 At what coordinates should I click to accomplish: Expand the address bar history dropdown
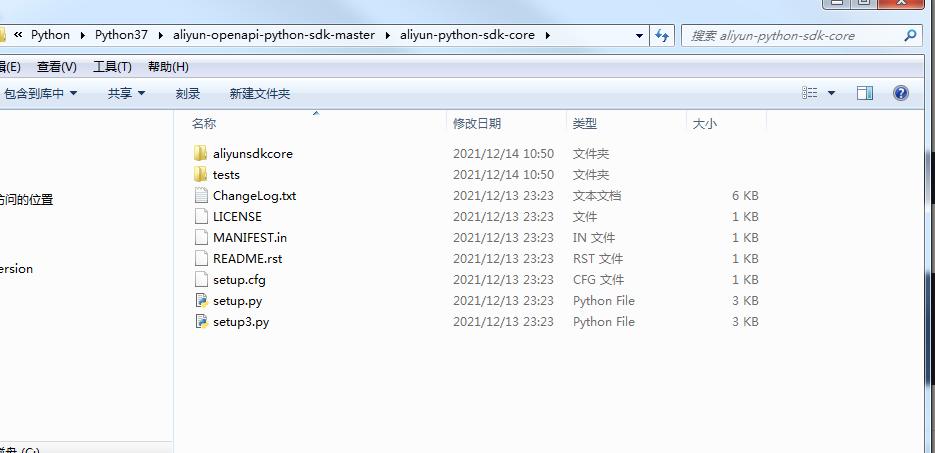[639, 35]
